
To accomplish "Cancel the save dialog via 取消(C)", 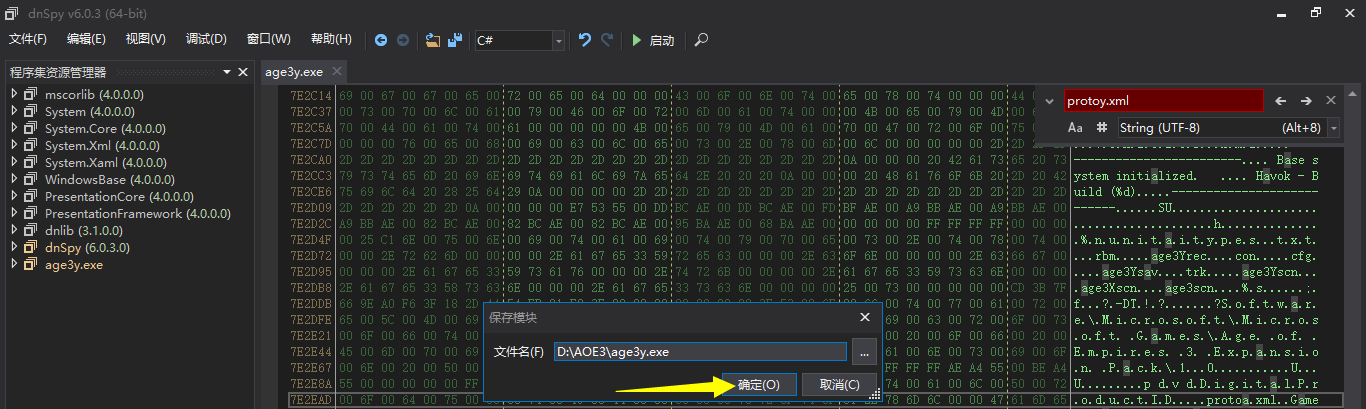I will pyautogui.click(x=839, y=385).
